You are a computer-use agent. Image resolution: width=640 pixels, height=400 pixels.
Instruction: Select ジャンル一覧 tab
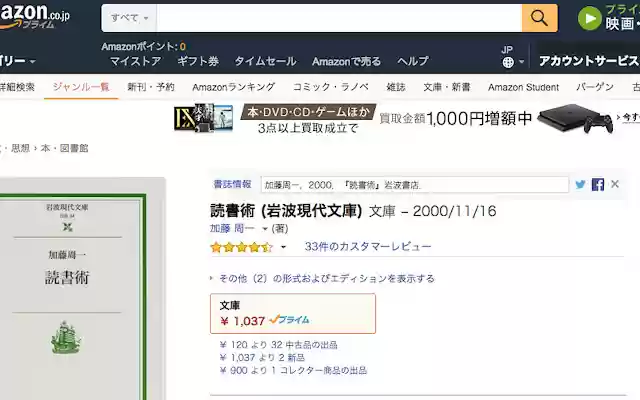point(81,87)
